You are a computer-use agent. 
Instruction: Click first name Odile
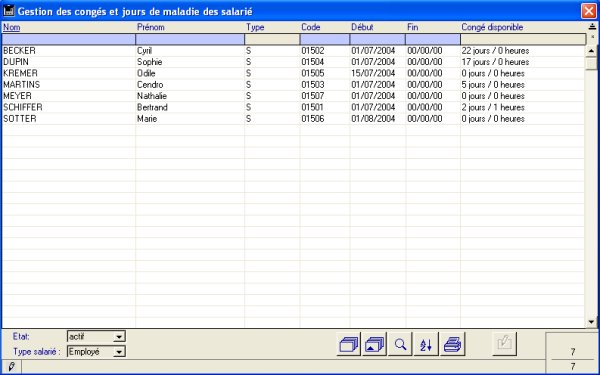tap(146, 73)
